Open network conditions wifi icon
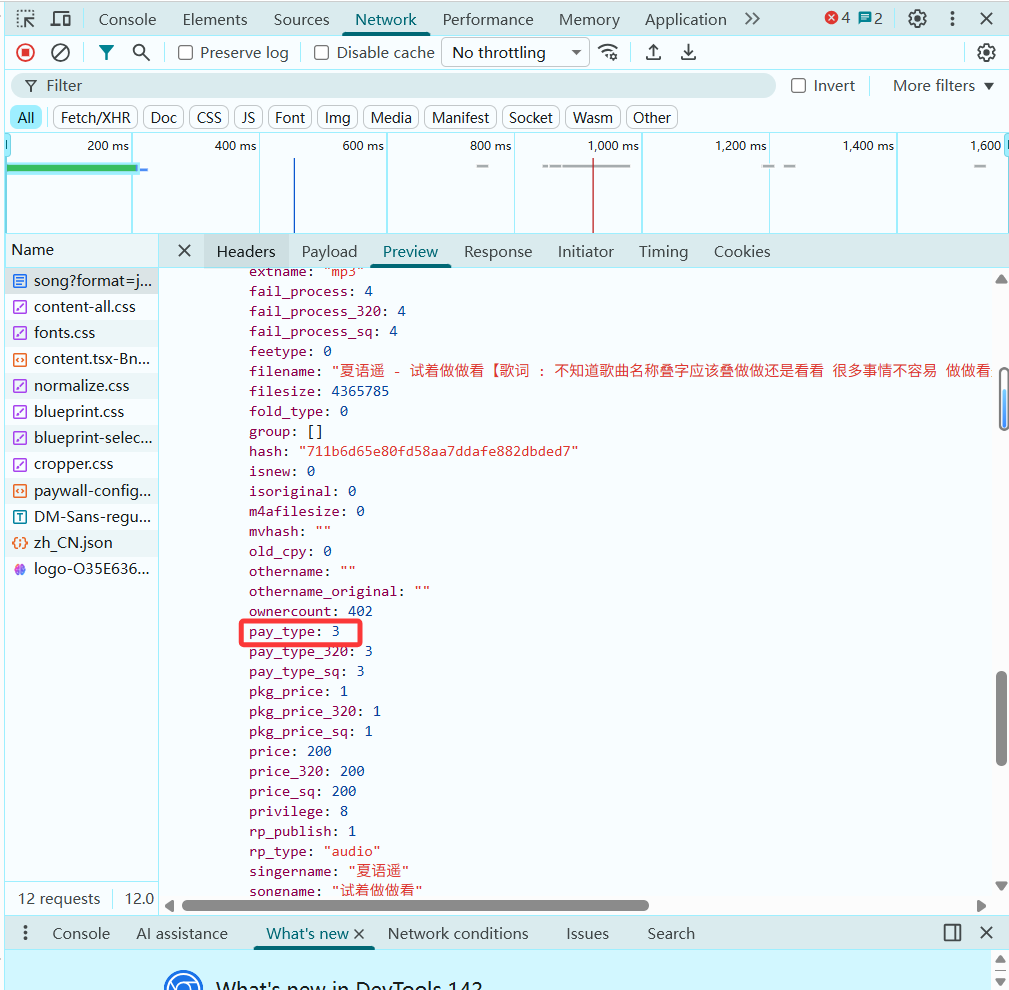Viewport: 1009px width, 990px height. (608, 53)
